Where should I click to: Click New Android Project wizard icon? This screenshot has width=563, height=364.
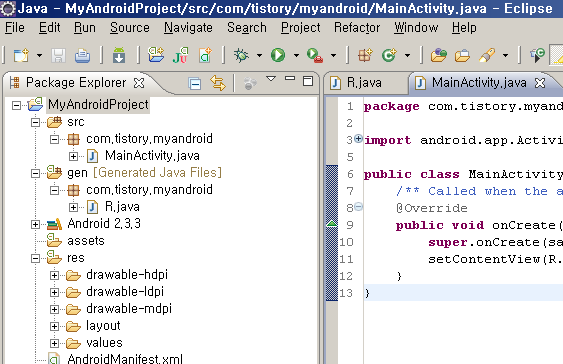pos(156,55)
